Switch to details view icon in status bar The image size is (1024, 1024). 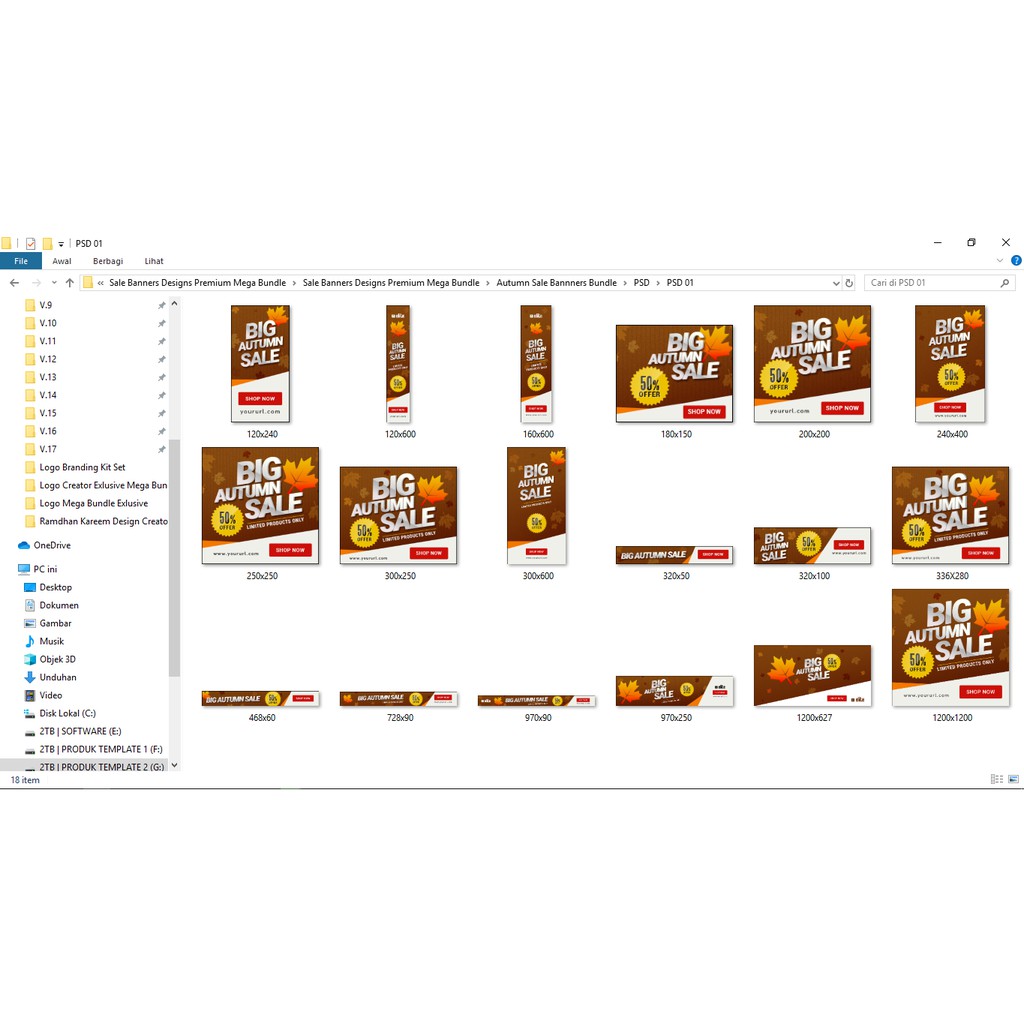click(x=997, y=779)
